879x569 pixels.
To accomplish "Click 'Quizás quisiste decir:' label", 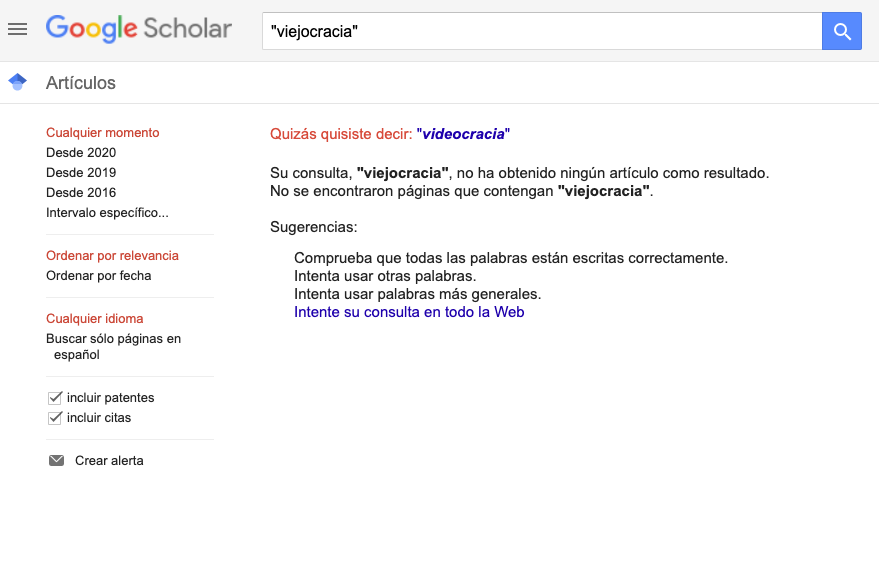I will (x=341, y=134).
